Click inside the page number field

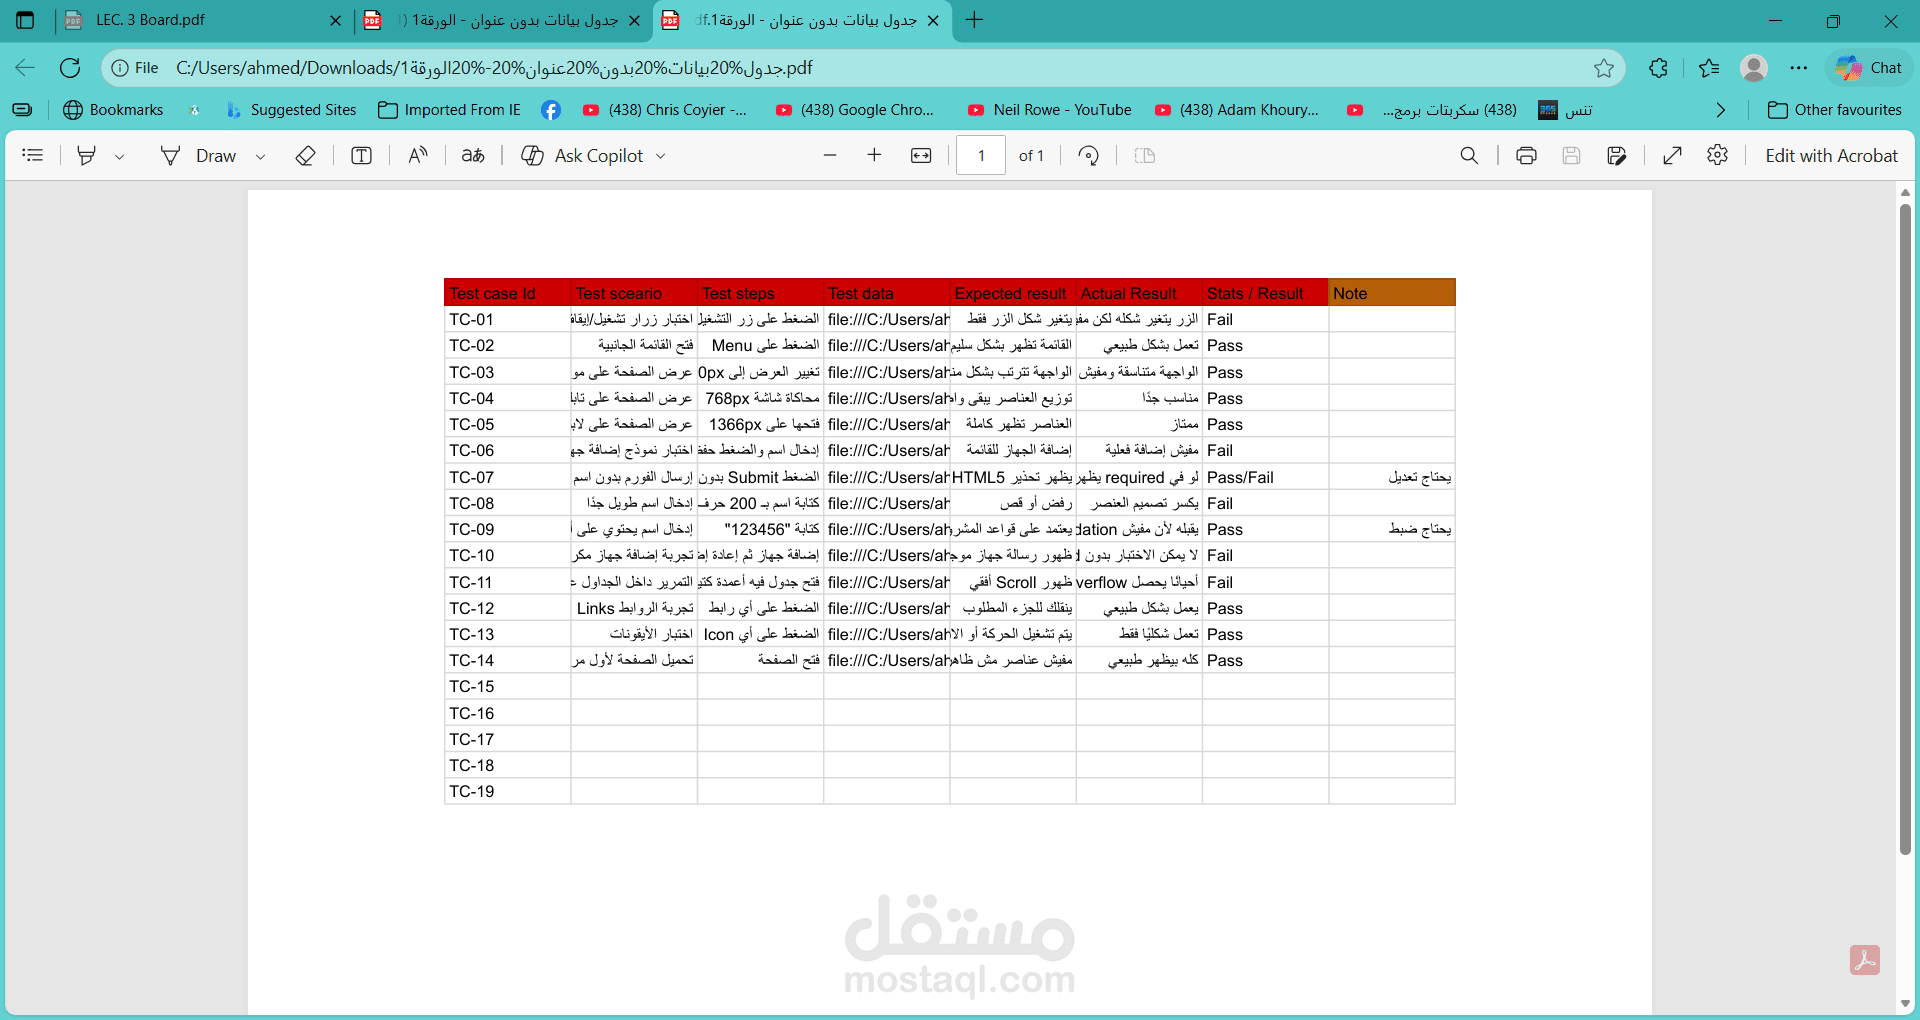click(x=981, y=155)
